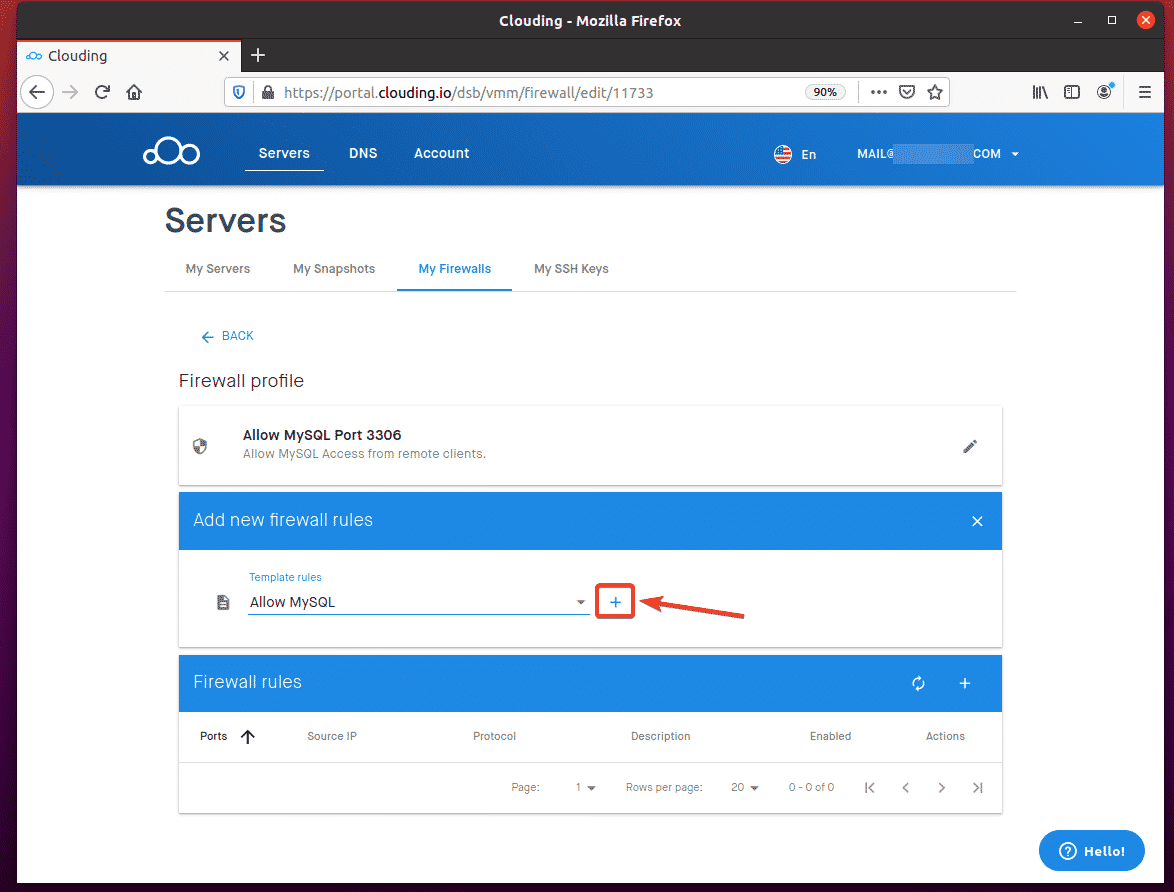Refresh the Firewall rules list

click(918, 683)
